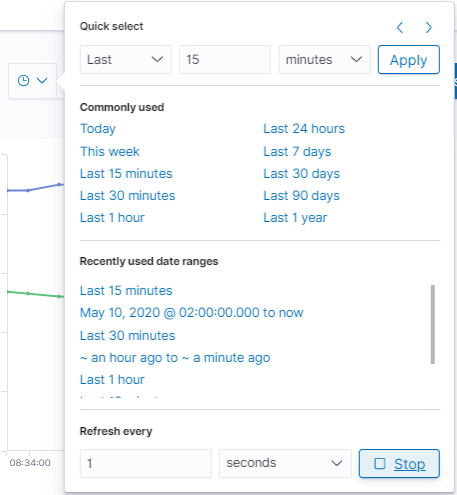Click the recently used ranges scrollbar
The height and width of the screenshot is (495, 457).
433,324
